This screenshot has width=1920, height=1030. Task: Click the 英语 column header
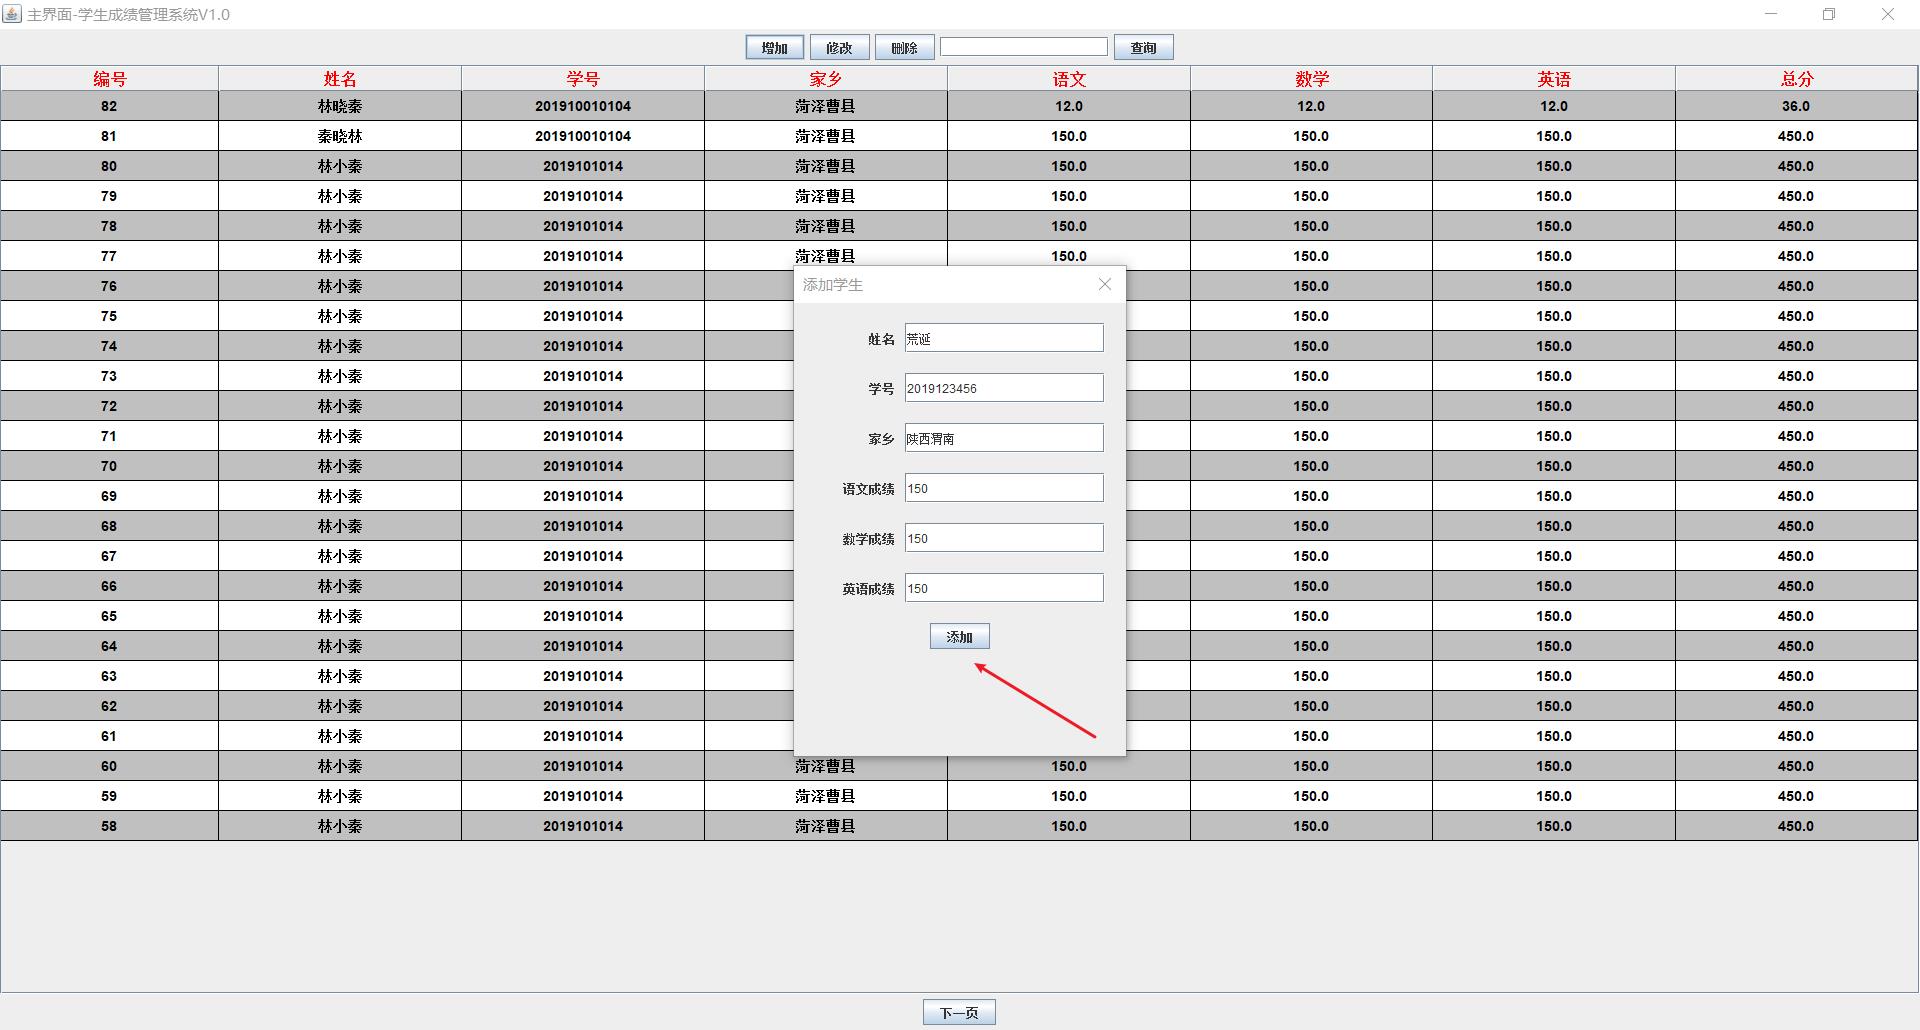[1554, 79]
